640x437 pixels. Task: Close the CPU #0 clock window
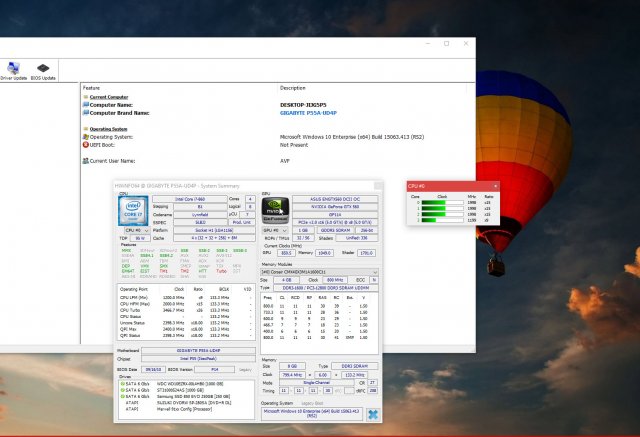494,185
